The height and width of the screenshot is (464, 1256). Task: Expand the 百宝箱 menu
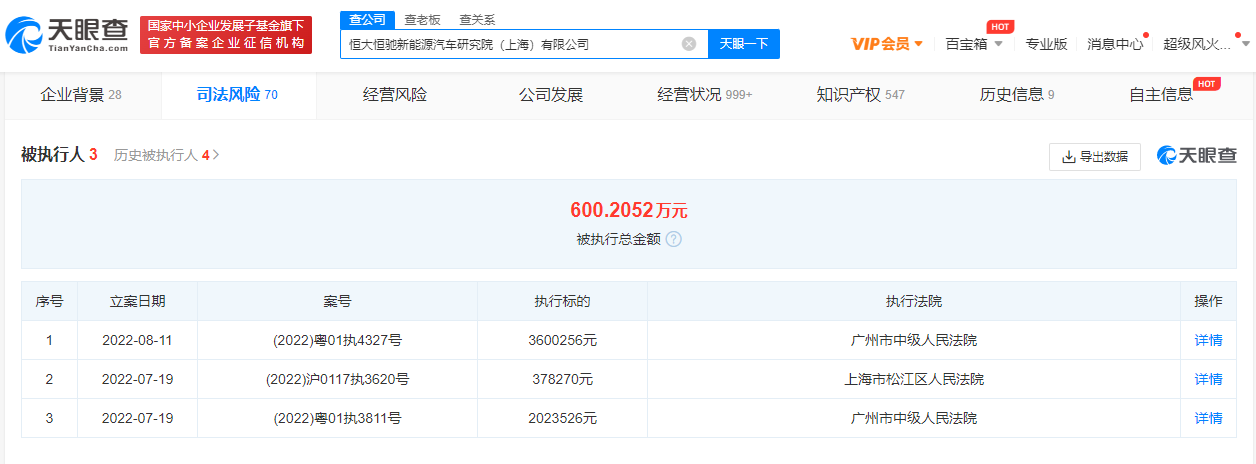974,44
